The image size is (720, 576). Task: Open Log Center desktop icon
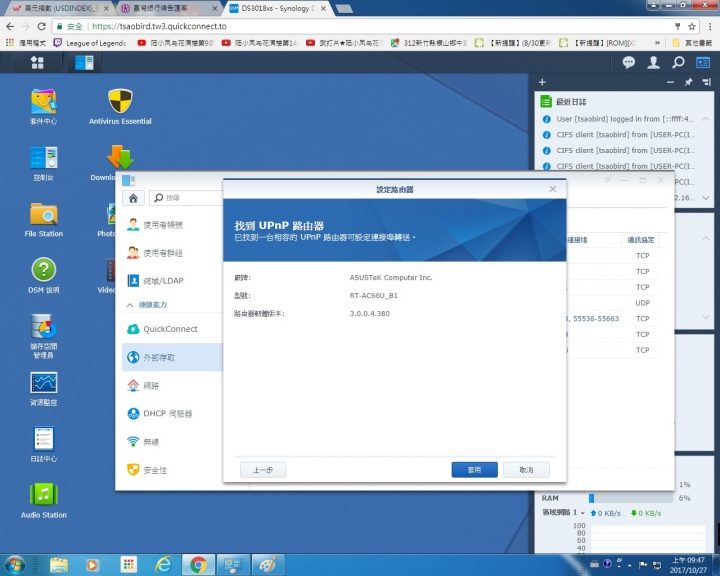pos(43,445)
